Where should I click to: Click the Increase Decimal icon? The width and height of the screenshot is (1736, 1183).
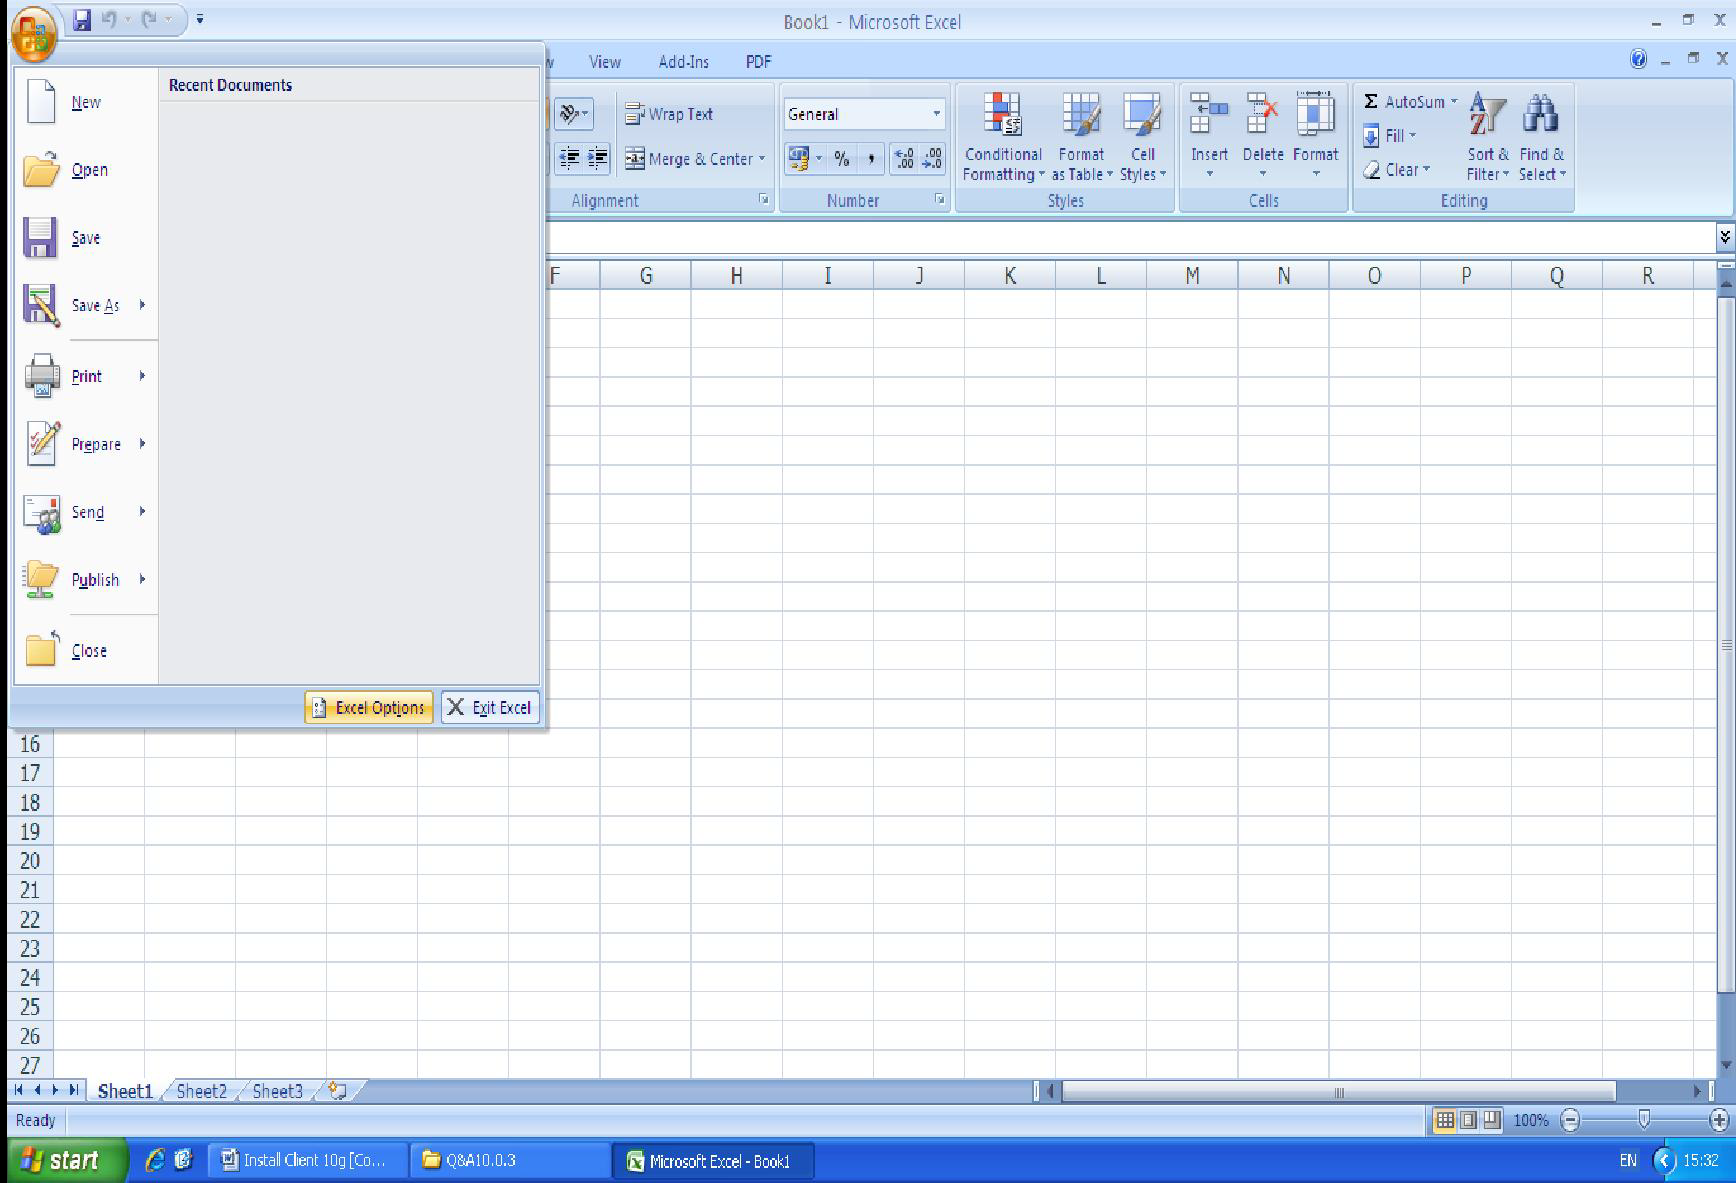point(904,158)
